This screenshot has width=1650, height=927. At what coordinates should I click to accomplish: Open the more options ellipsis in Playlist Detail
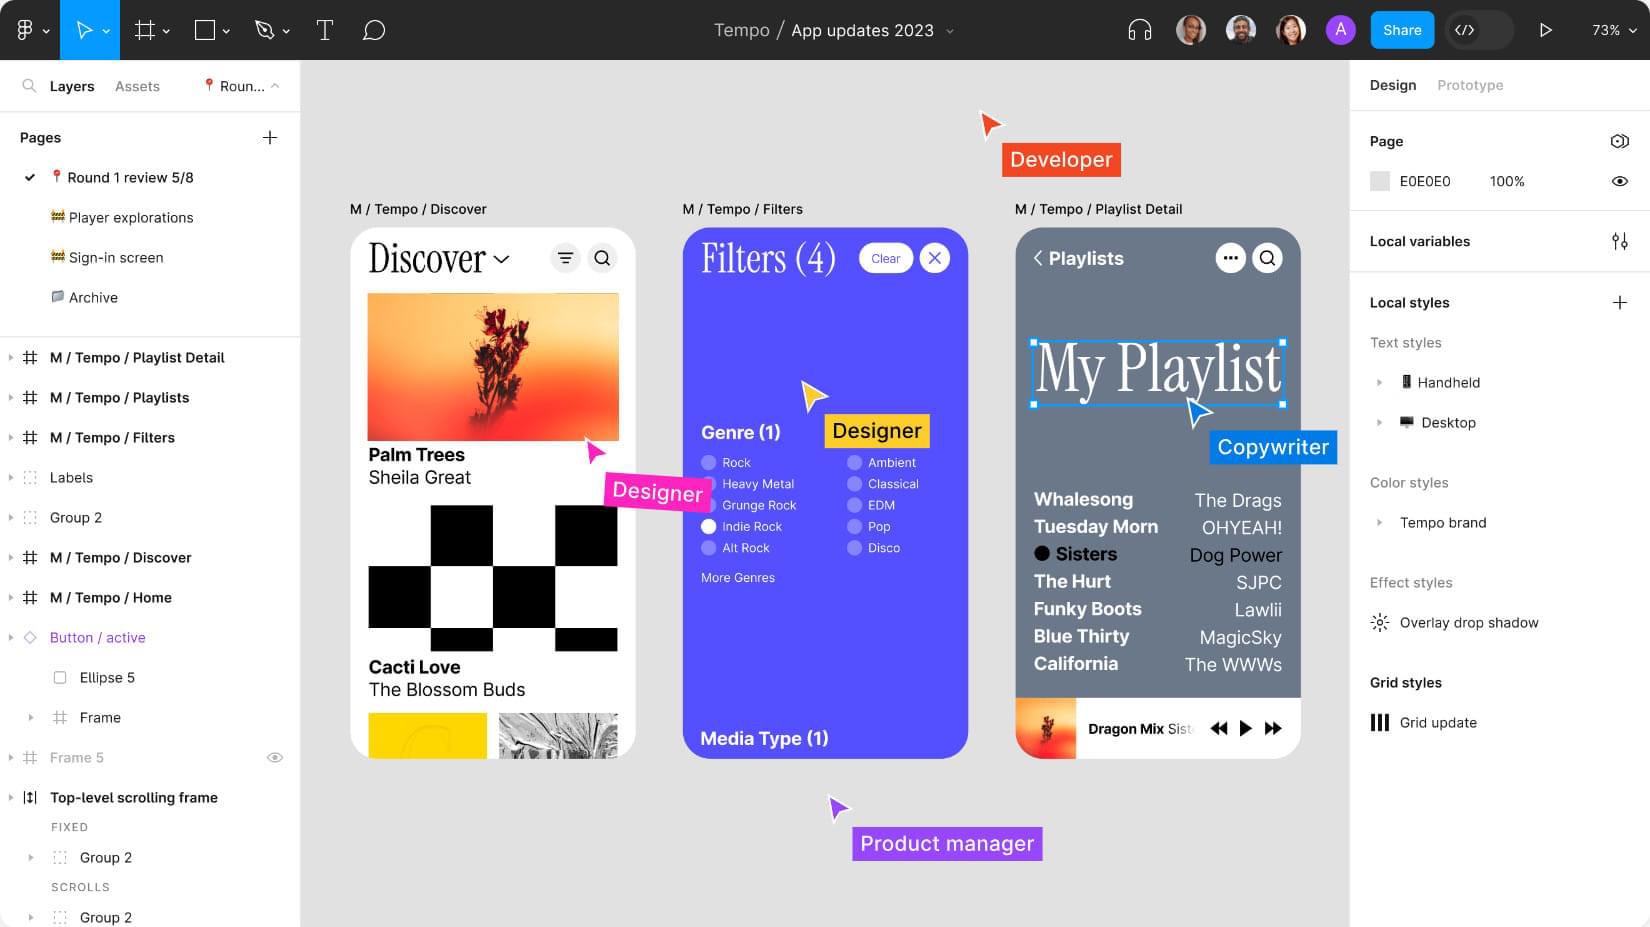(x=1230, y=258)
